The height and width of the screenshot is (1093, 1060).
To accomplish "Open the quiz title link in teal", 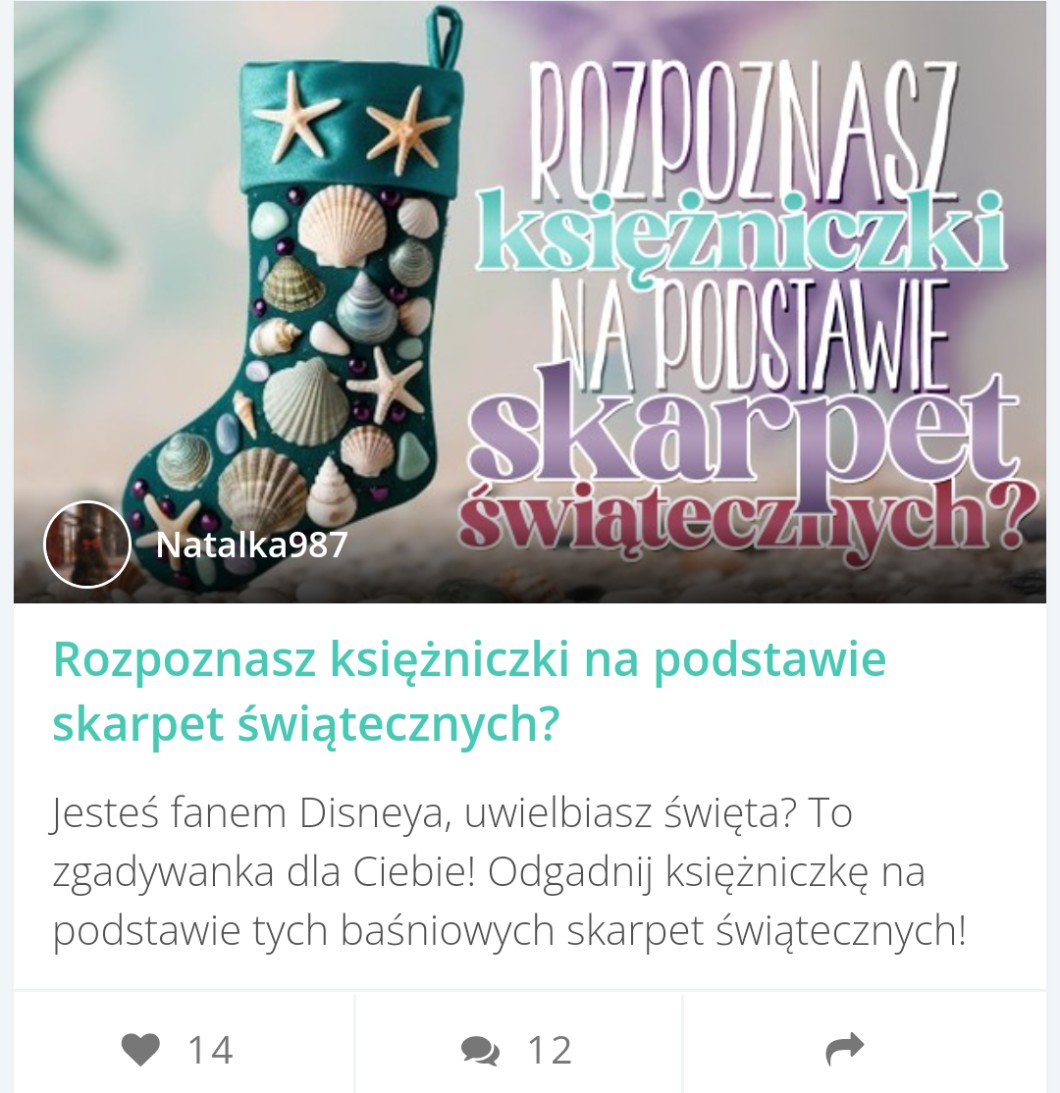I will point(469,691).
